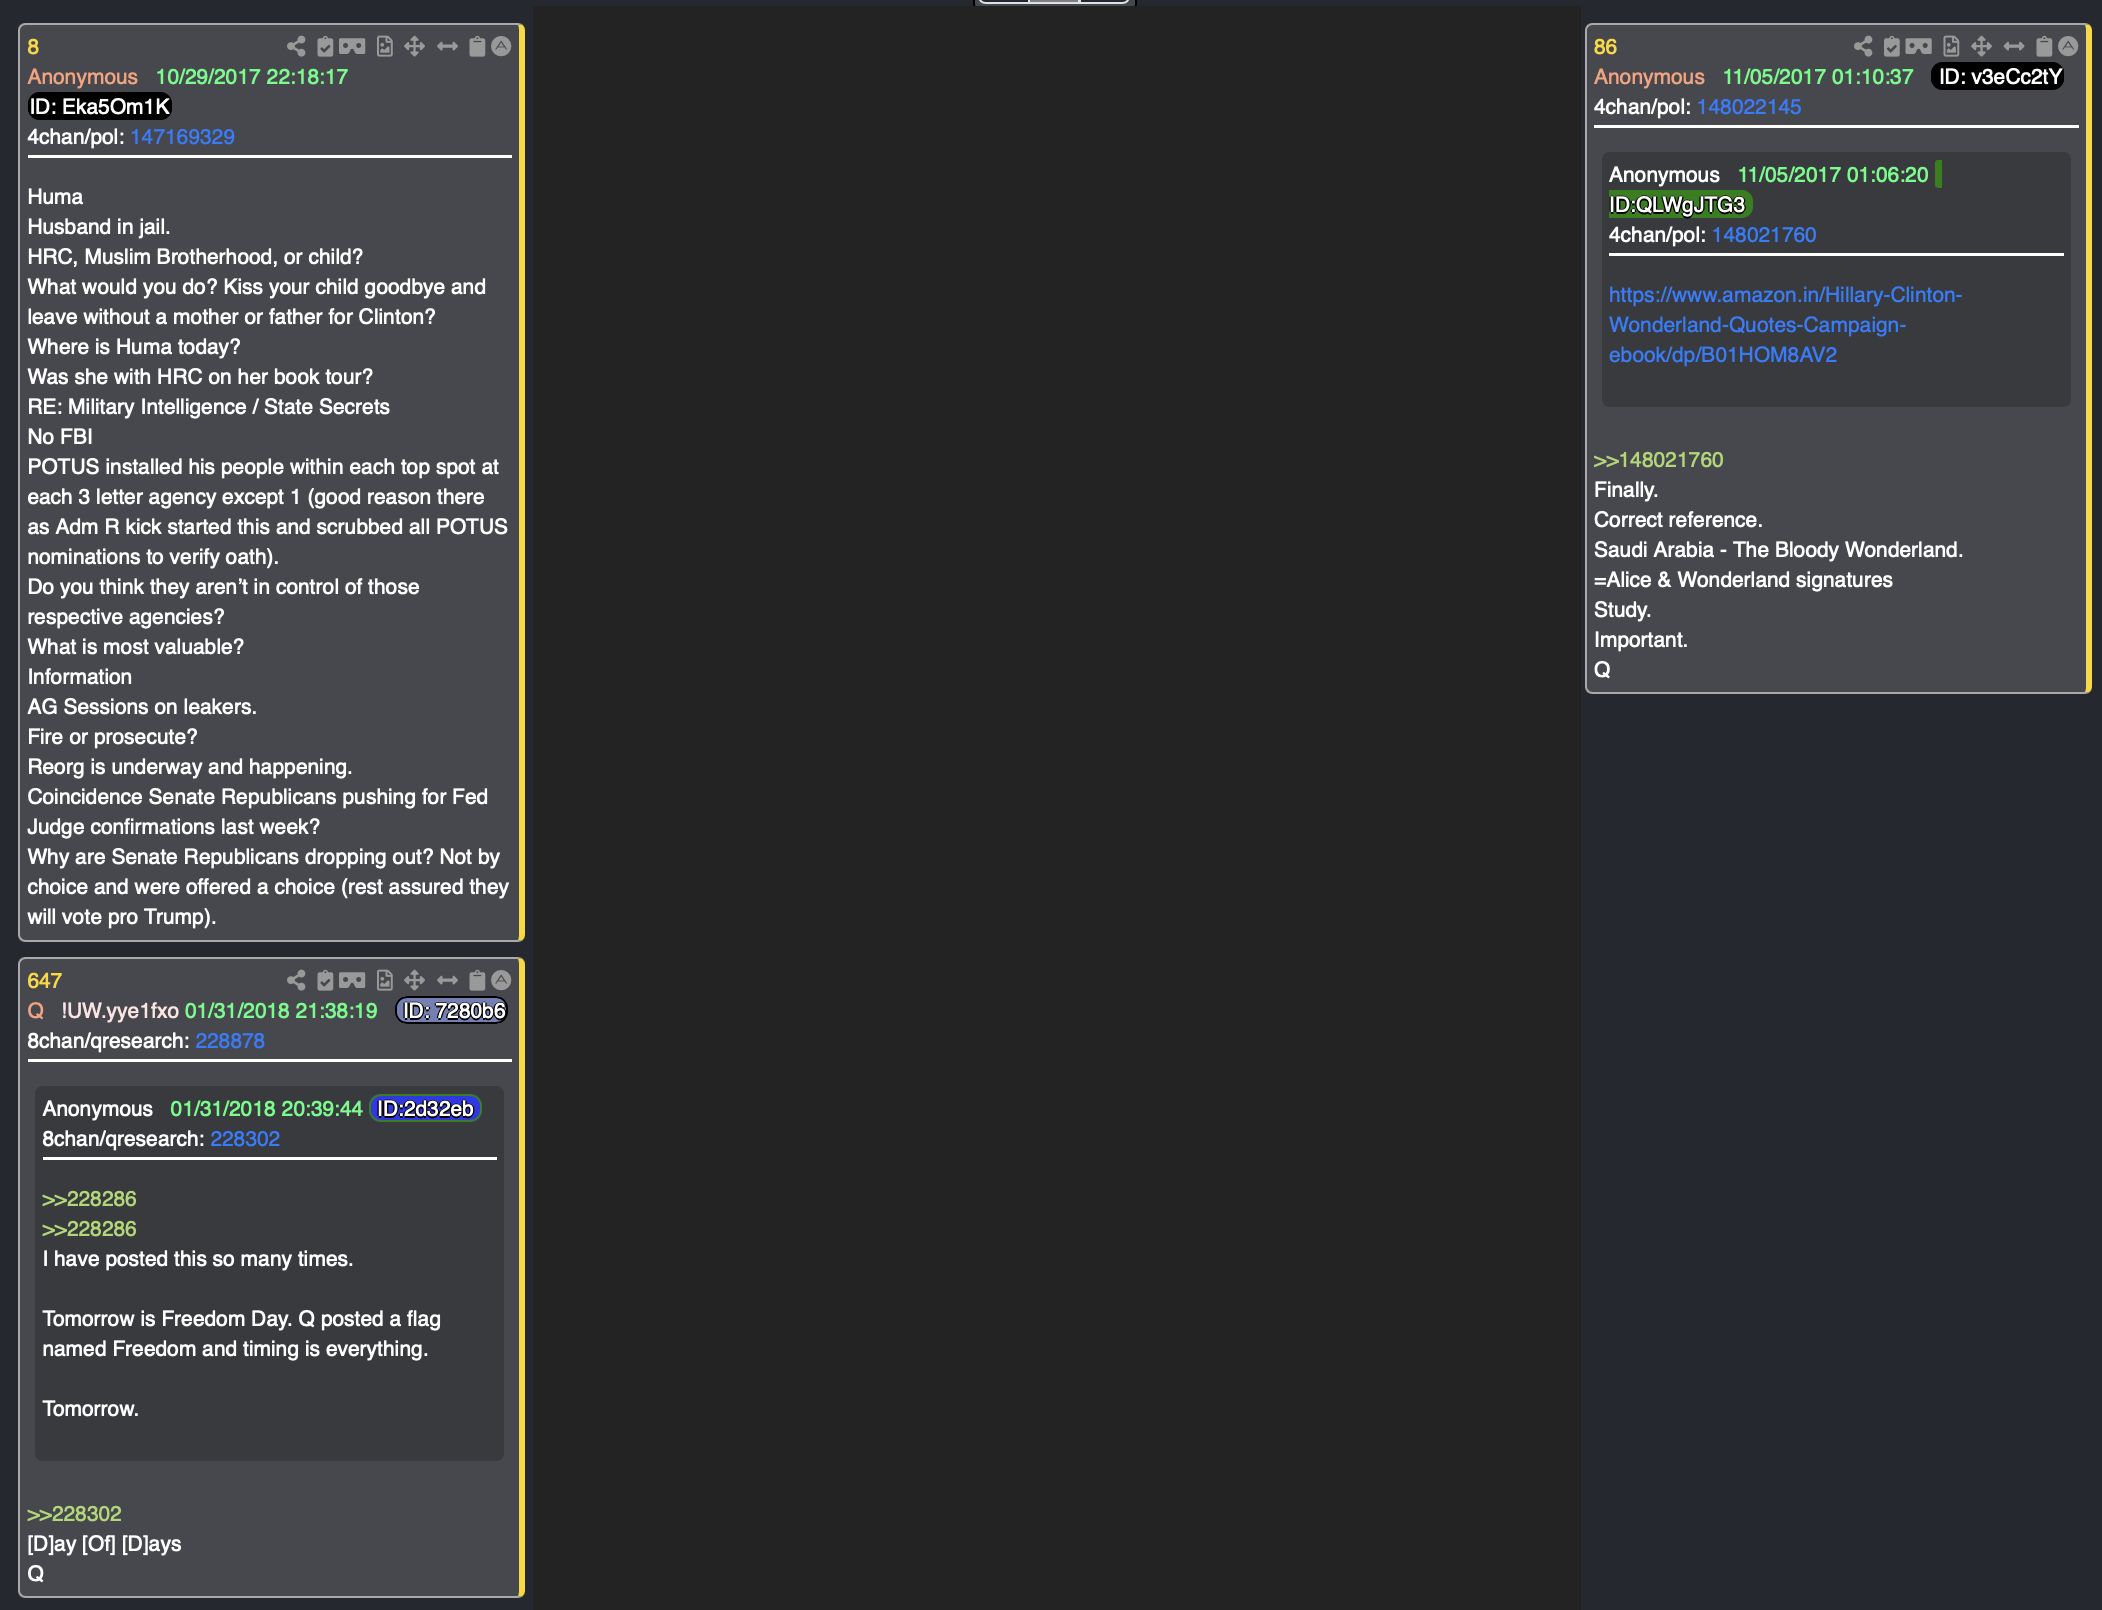Click post number 647
This screenshot has width=2102, height=1610.
pos(44,981)
